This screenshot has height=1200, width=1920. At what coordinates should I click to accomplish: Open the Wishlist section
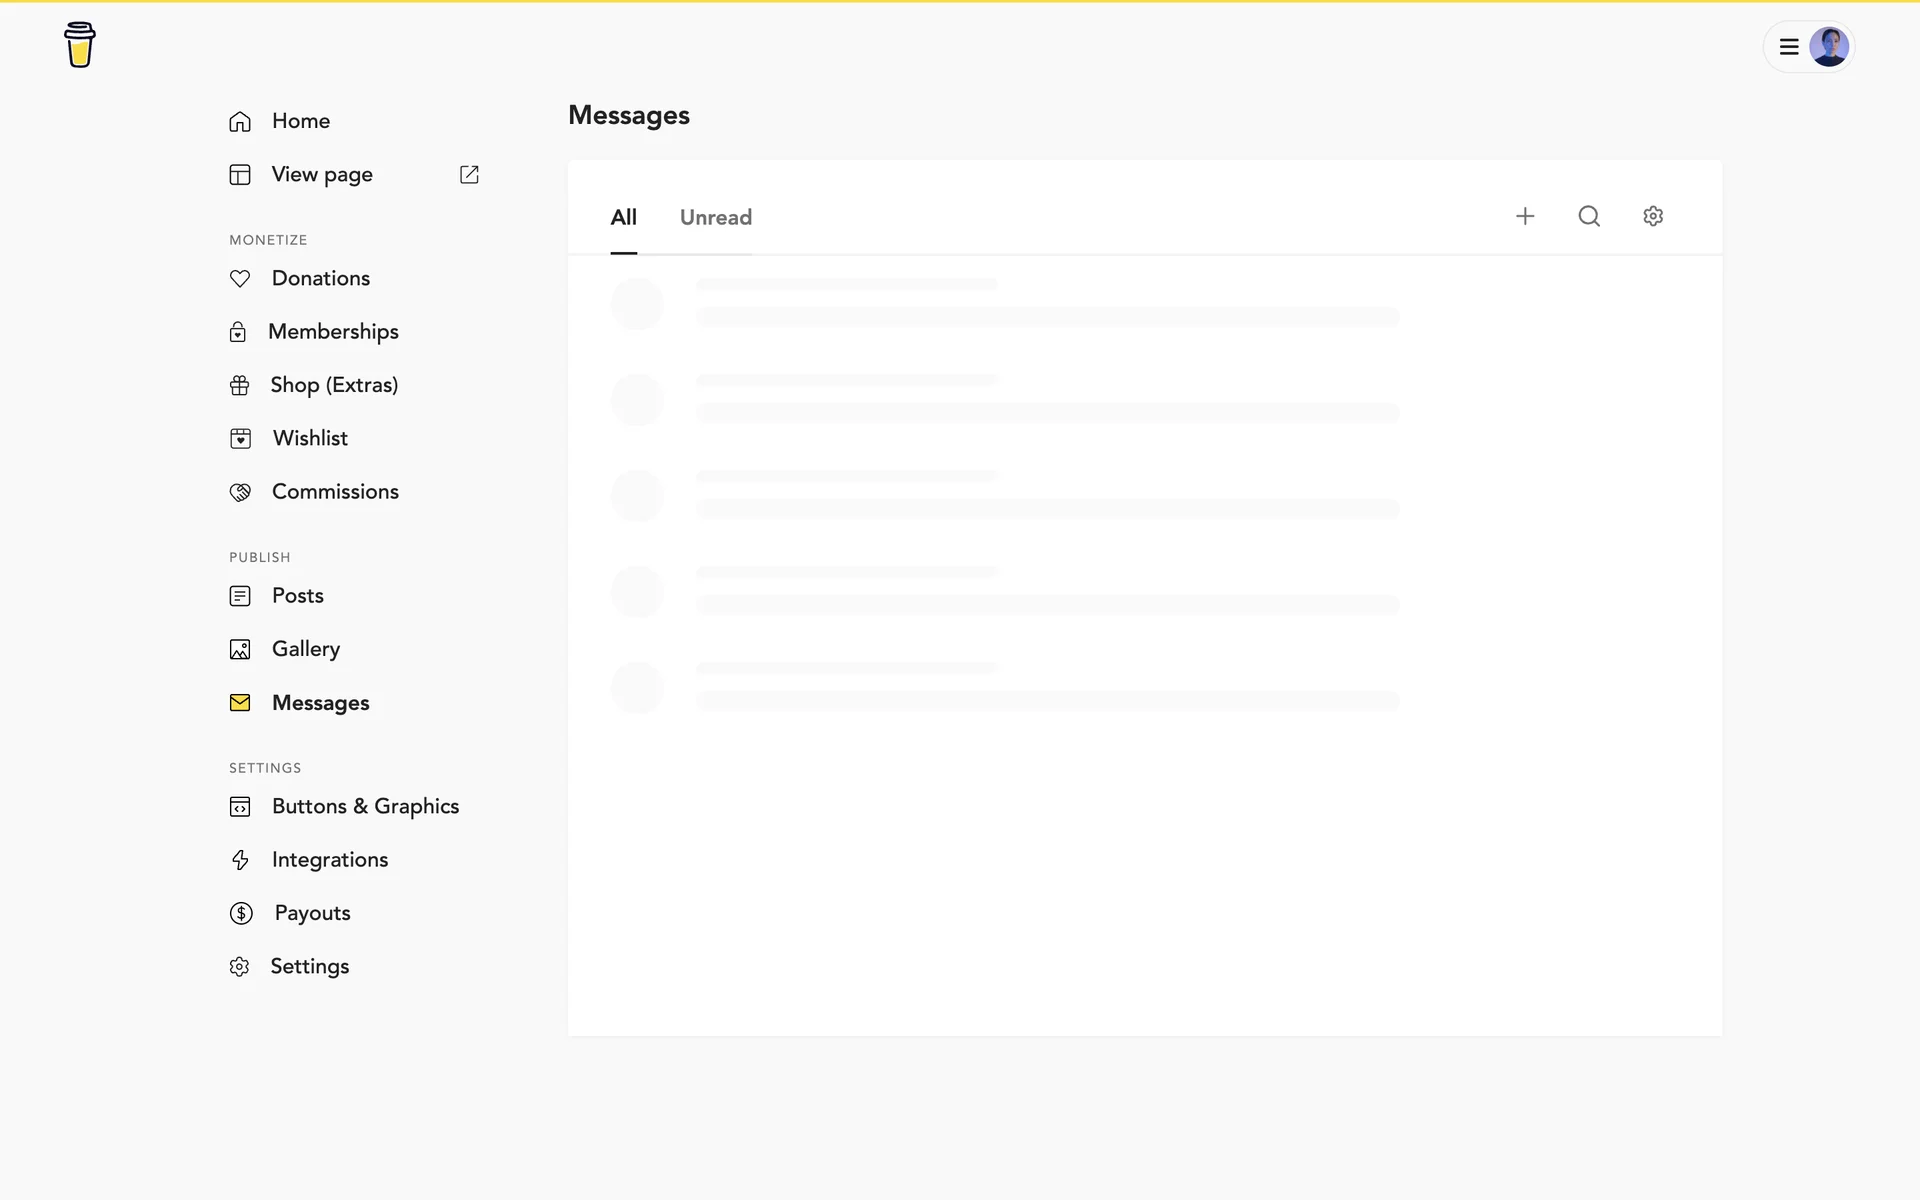310,438
